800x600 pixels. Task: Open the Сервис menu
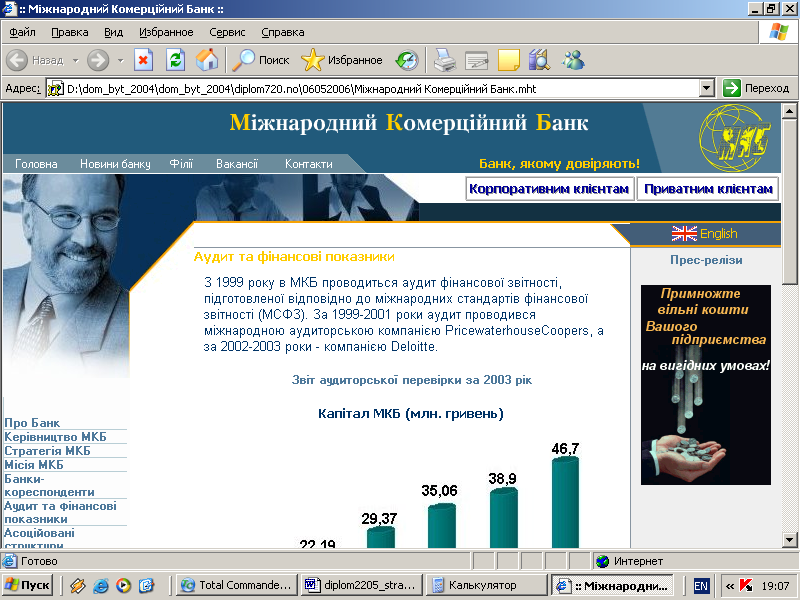[x=227, y=32]
